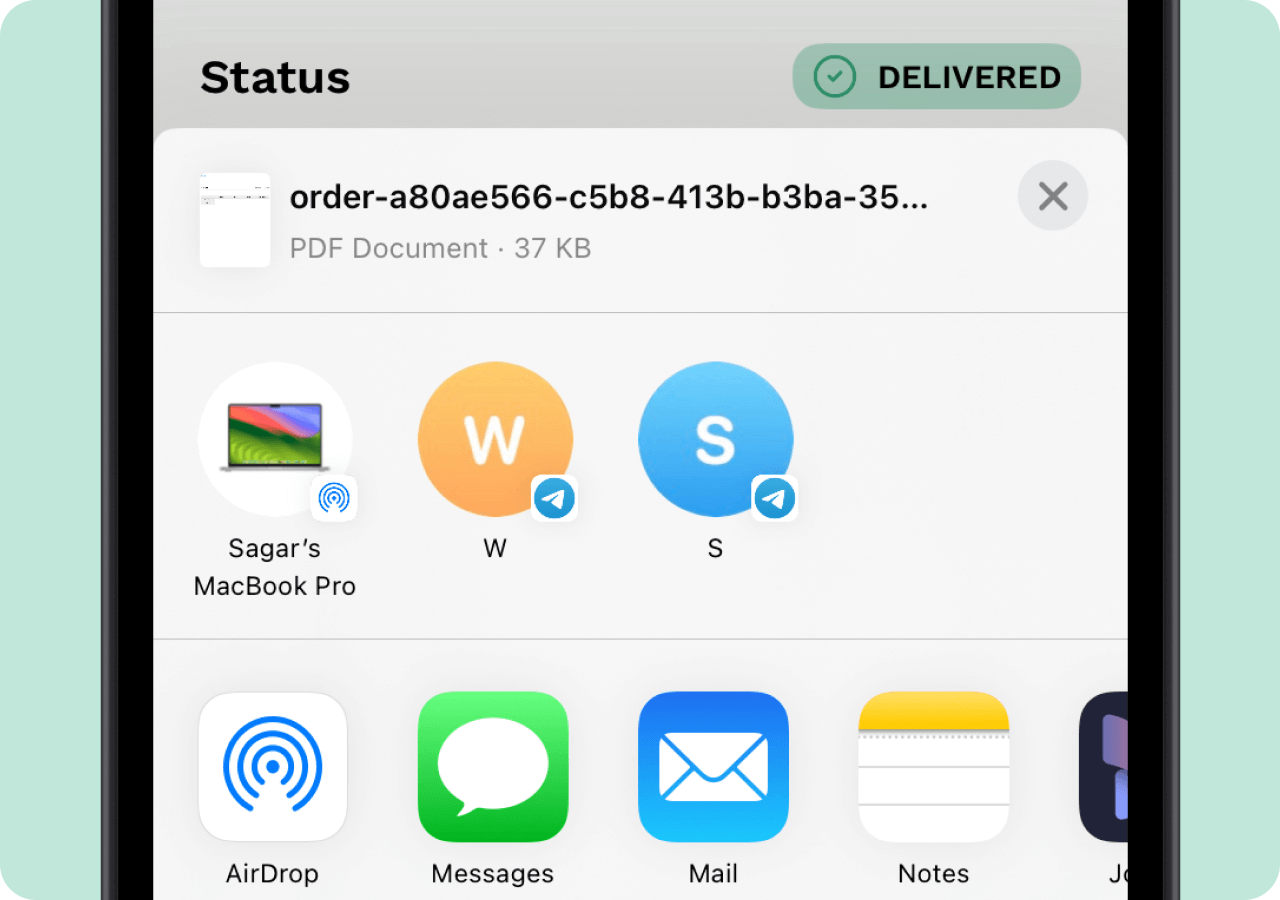The width and height of the screenshot is (1280, 900).
Task: Click the Telegram badge on contact W
Action: pos(554,498)
